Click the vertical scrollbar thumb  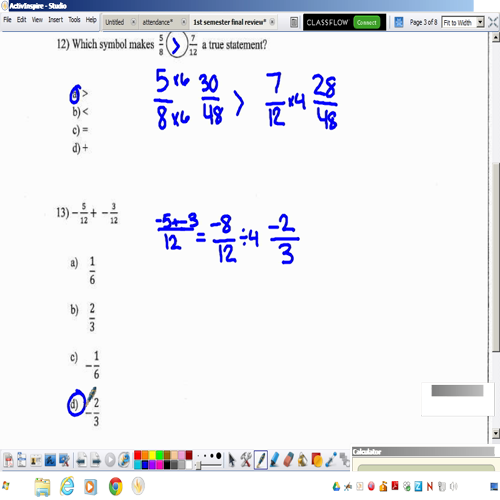(496, 257)
